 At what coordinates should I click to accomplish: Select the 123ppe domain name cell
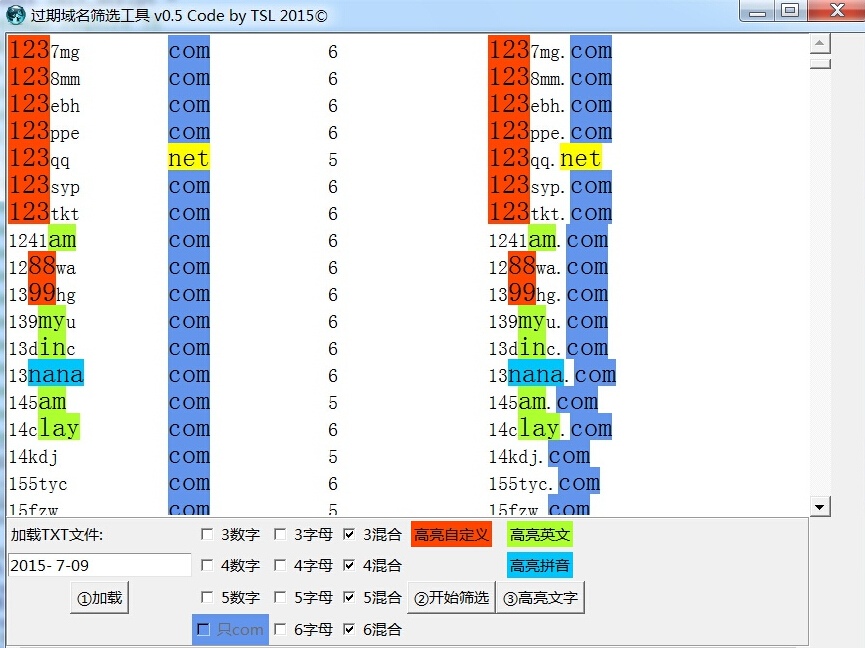tap(44, 132)
